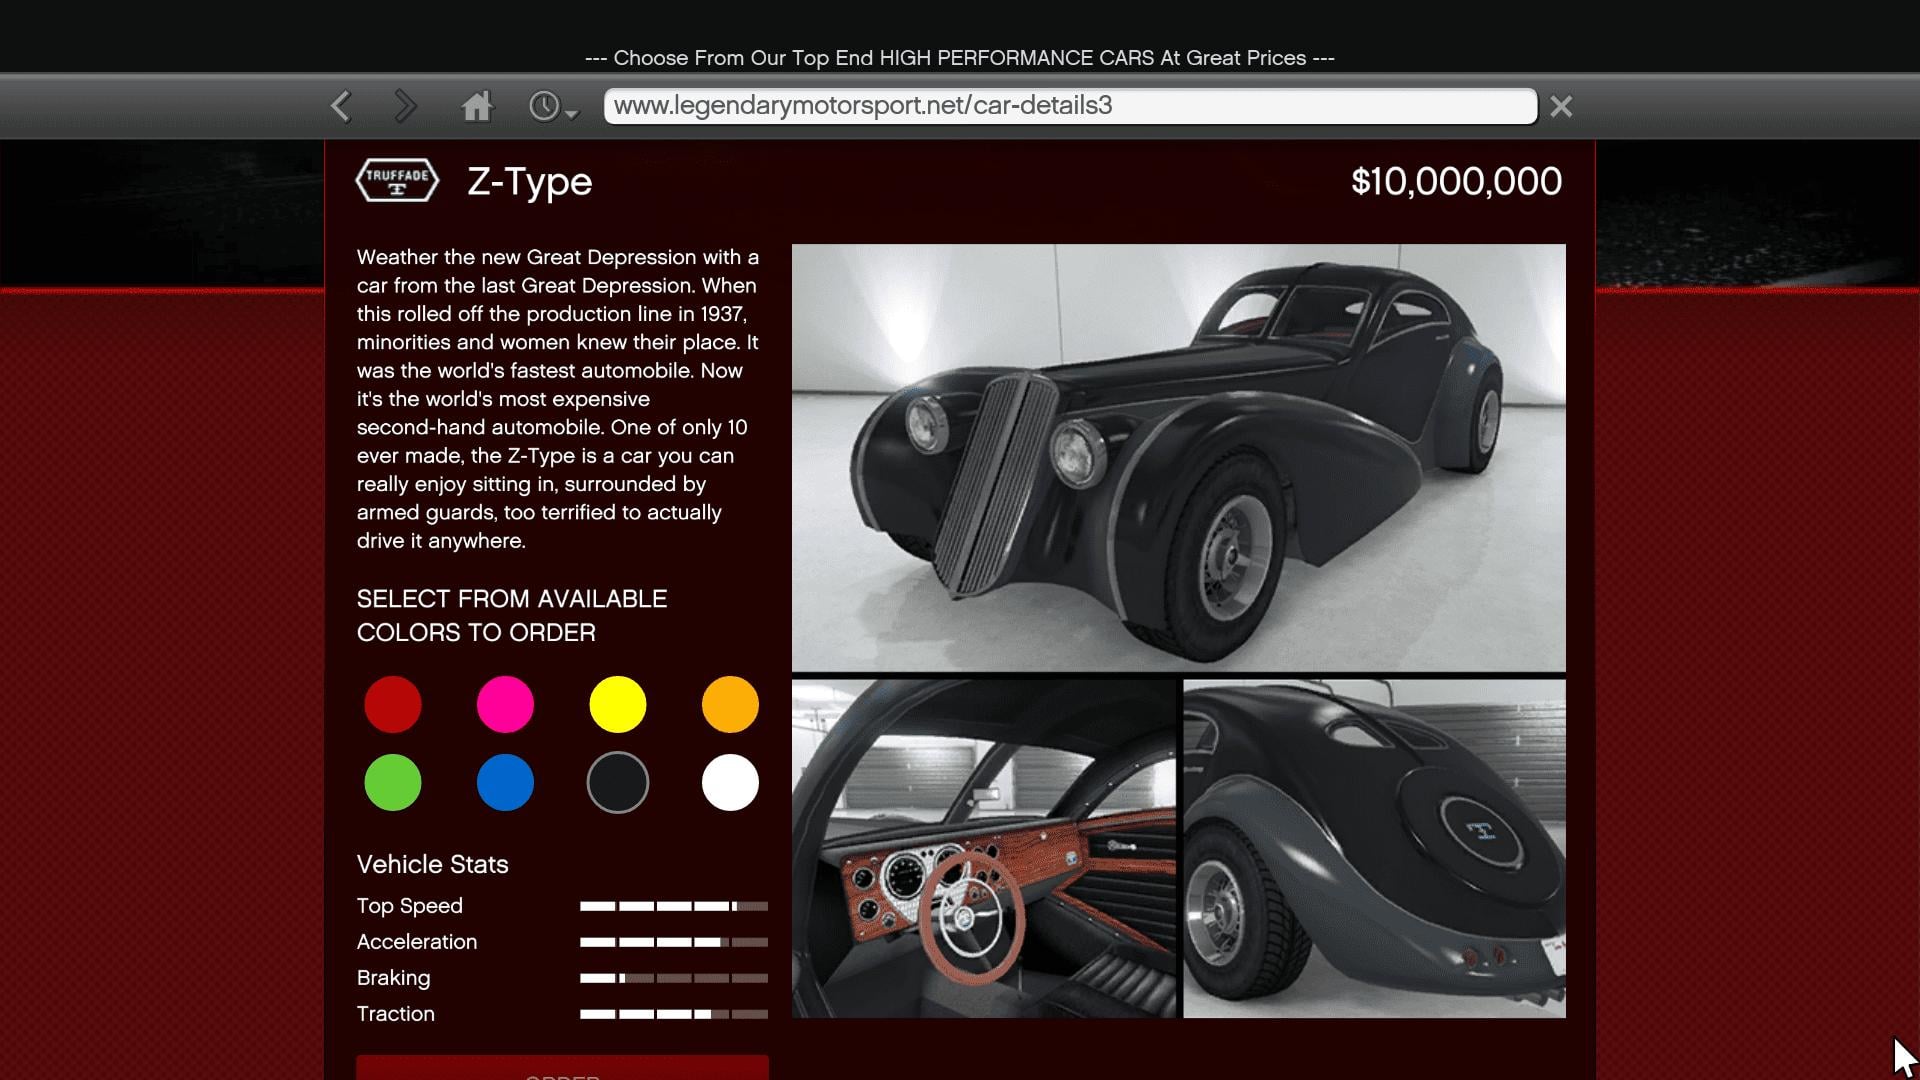The image size is (1920, 1080).
Task: Select the green paint swatch
Action: coord(392,783)
